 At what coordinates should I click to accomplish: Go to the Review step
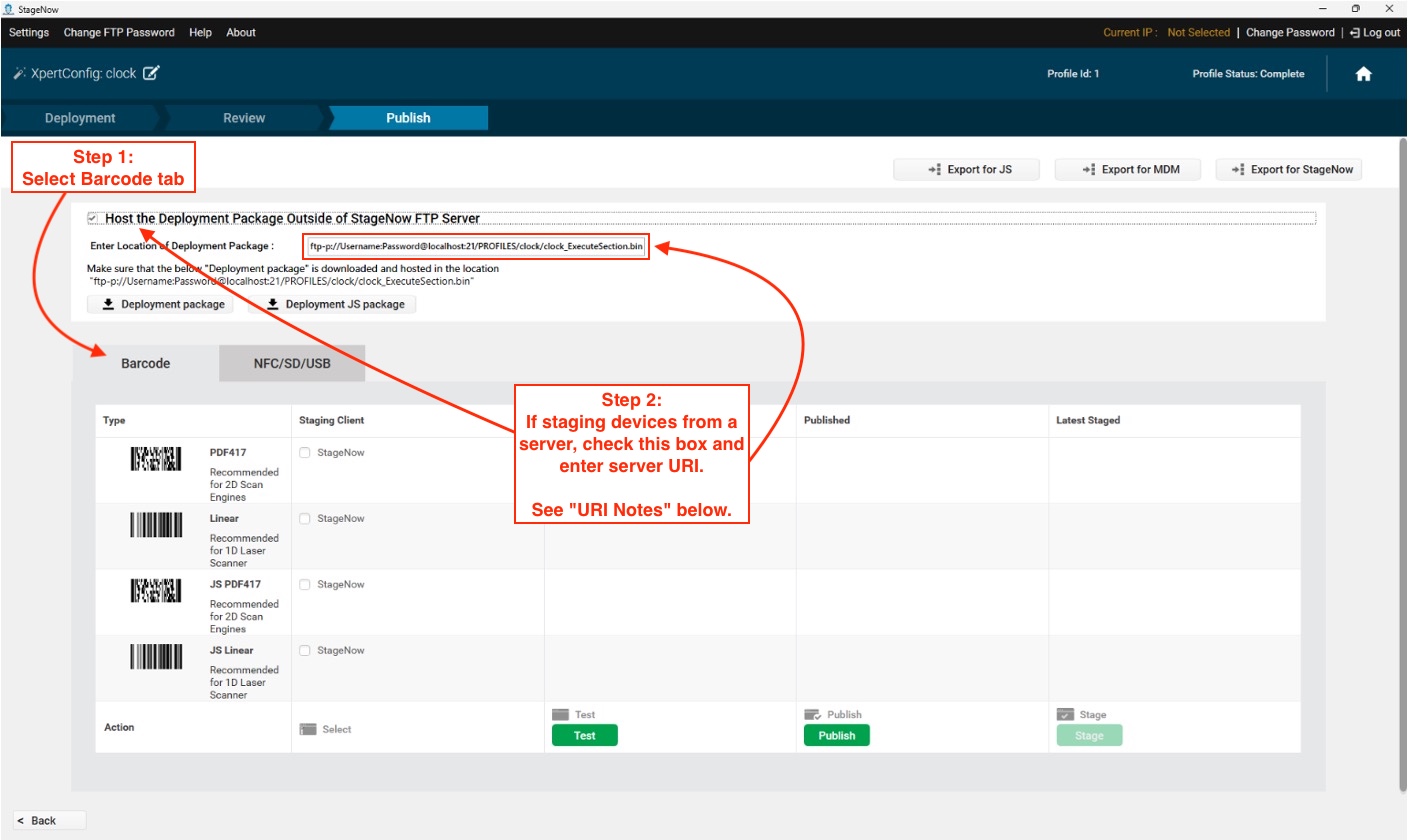coord(244,118)
